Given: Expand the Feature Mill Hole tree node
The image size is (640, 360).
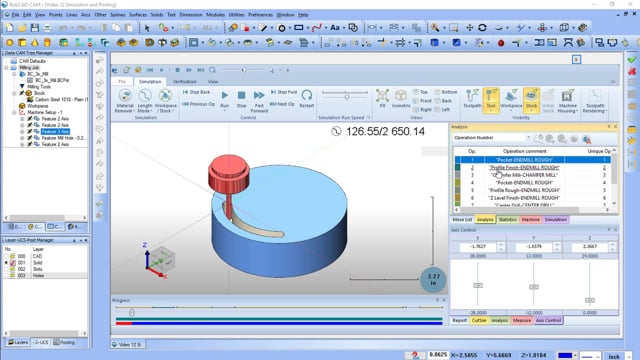Looking at the screenshot, I should coord(22,138).
